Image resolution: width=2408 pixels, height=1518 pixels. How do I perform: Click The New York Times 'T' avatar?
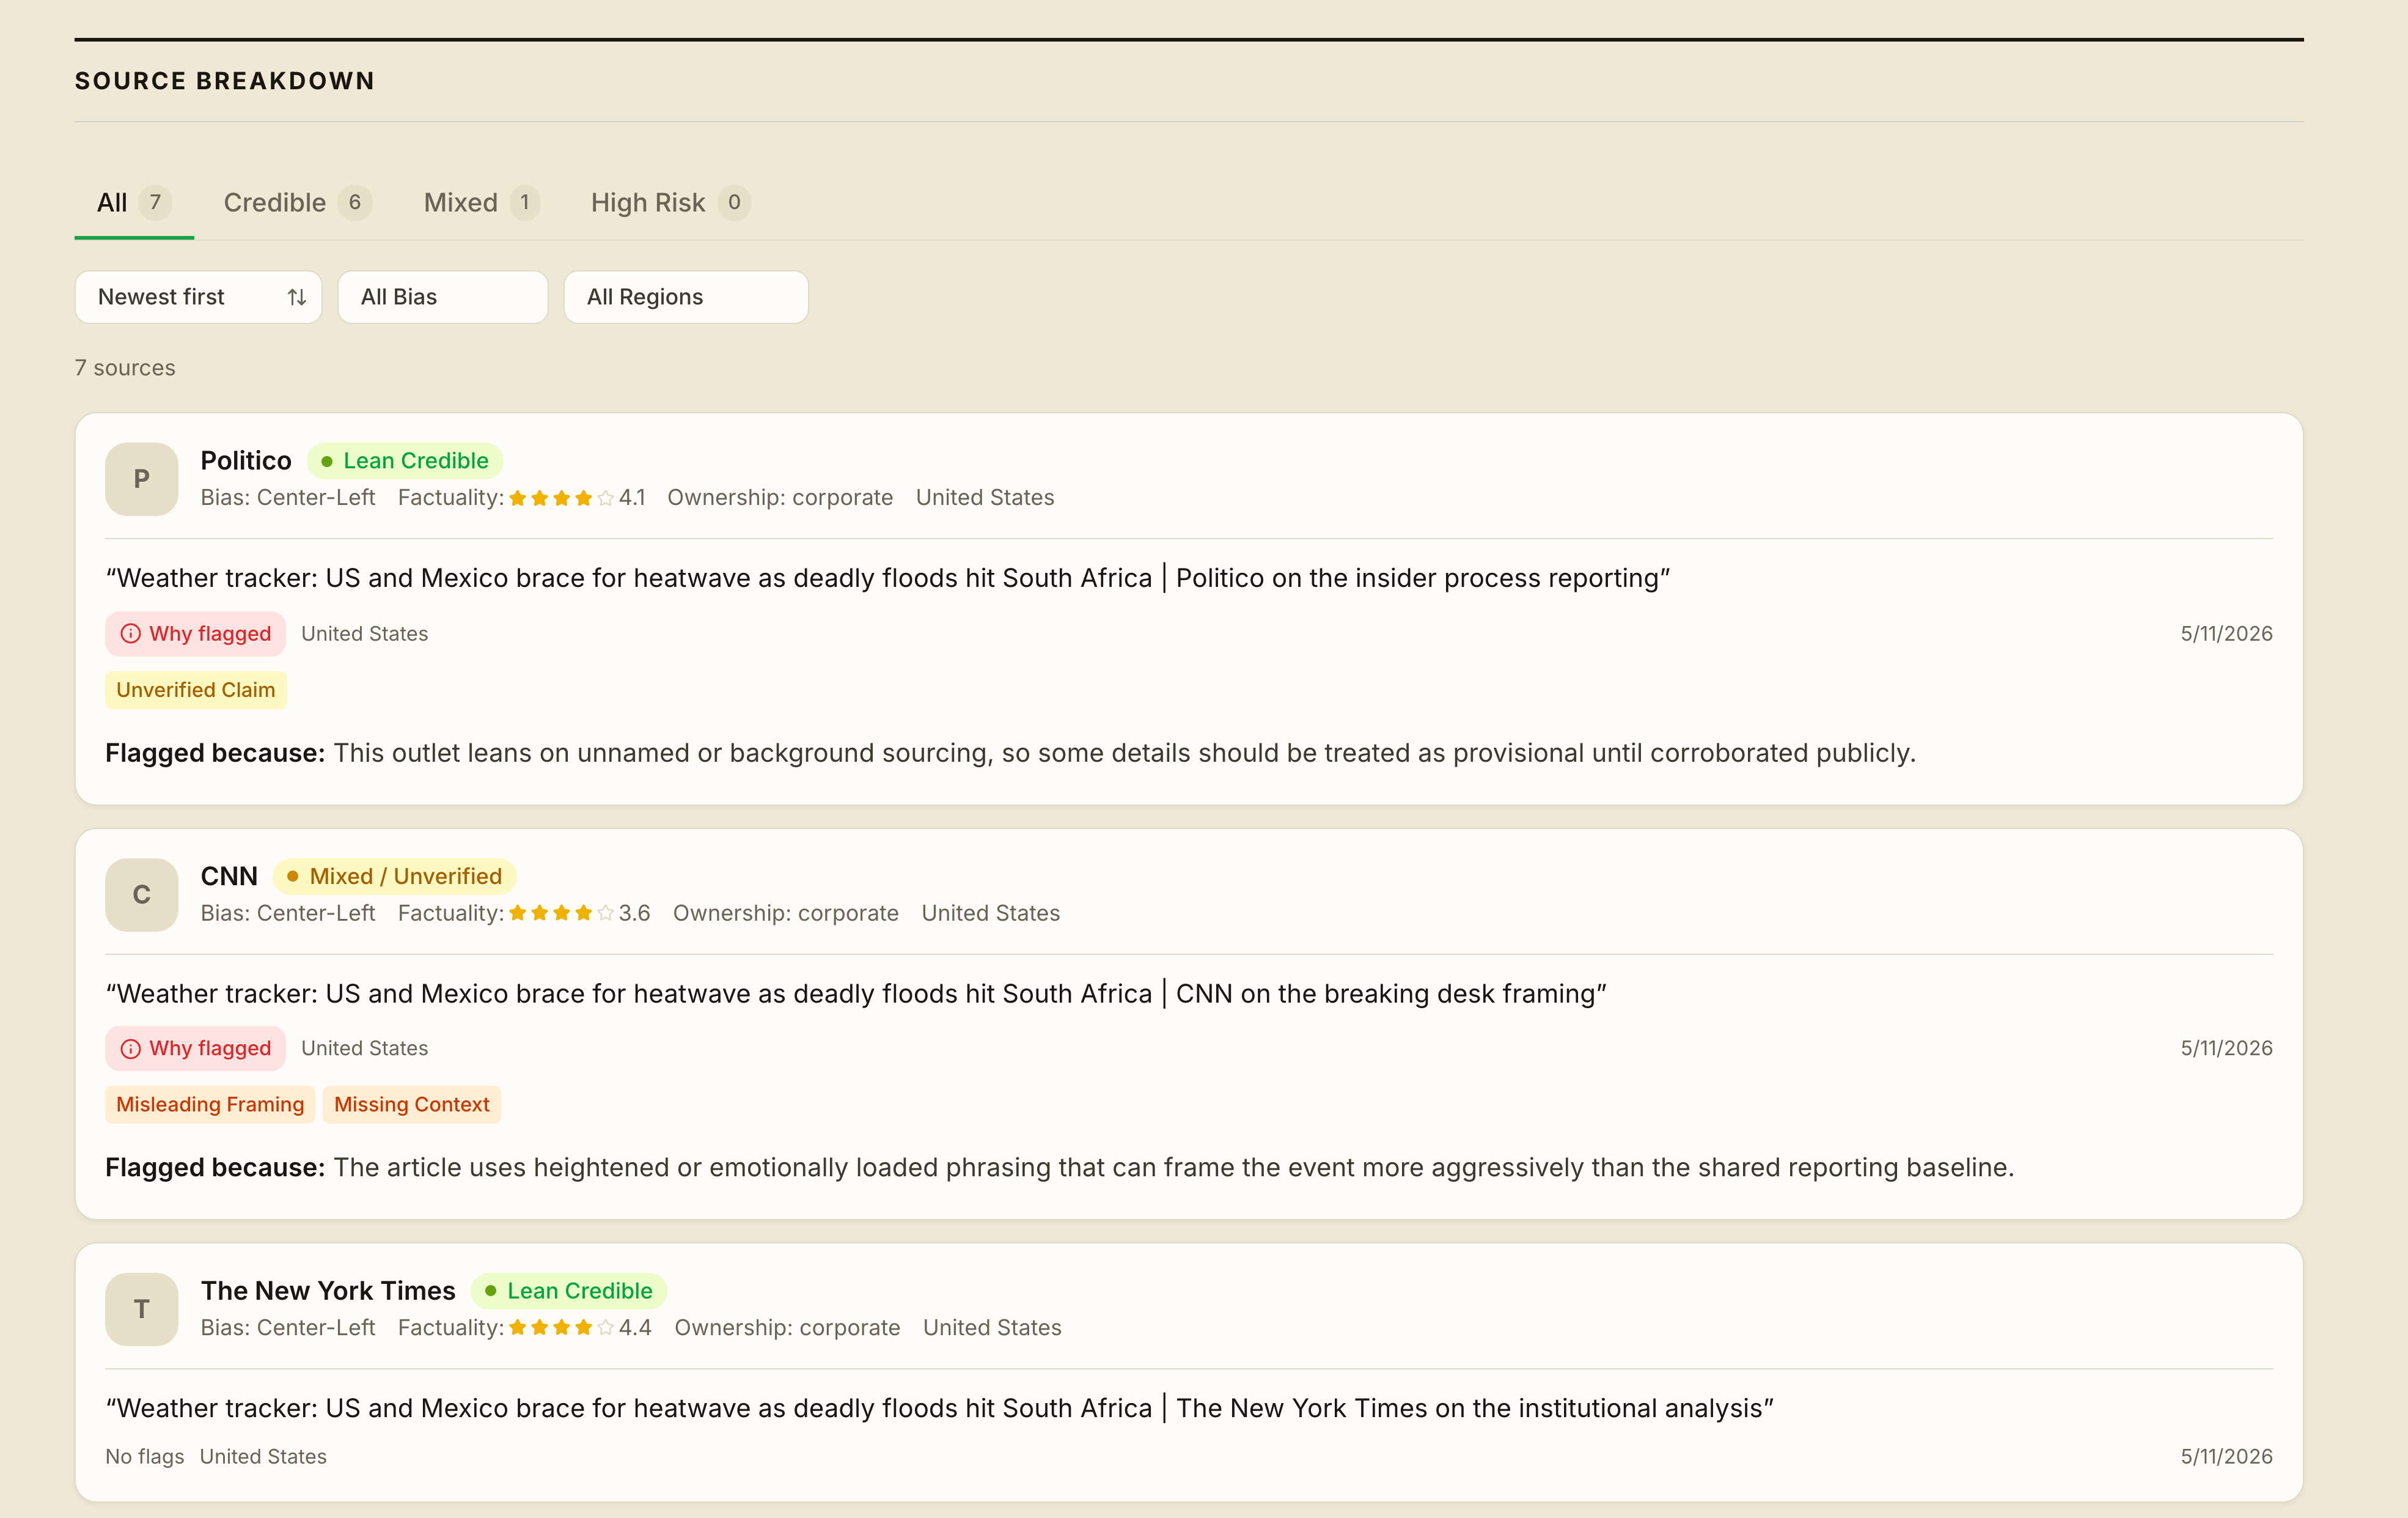pyautogui.click(x=141, y=1309)
